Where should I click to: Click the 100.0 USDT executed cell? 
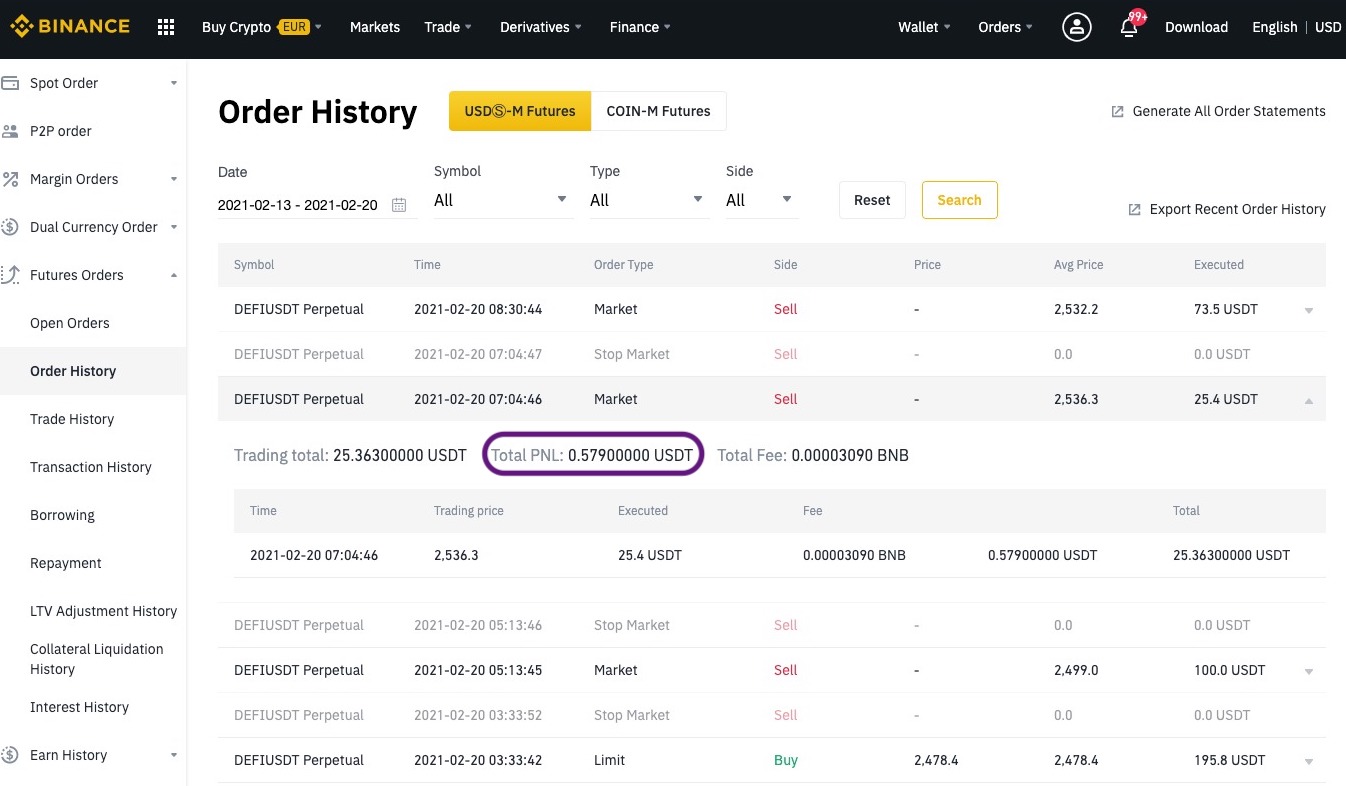(x=1229, y=670)
